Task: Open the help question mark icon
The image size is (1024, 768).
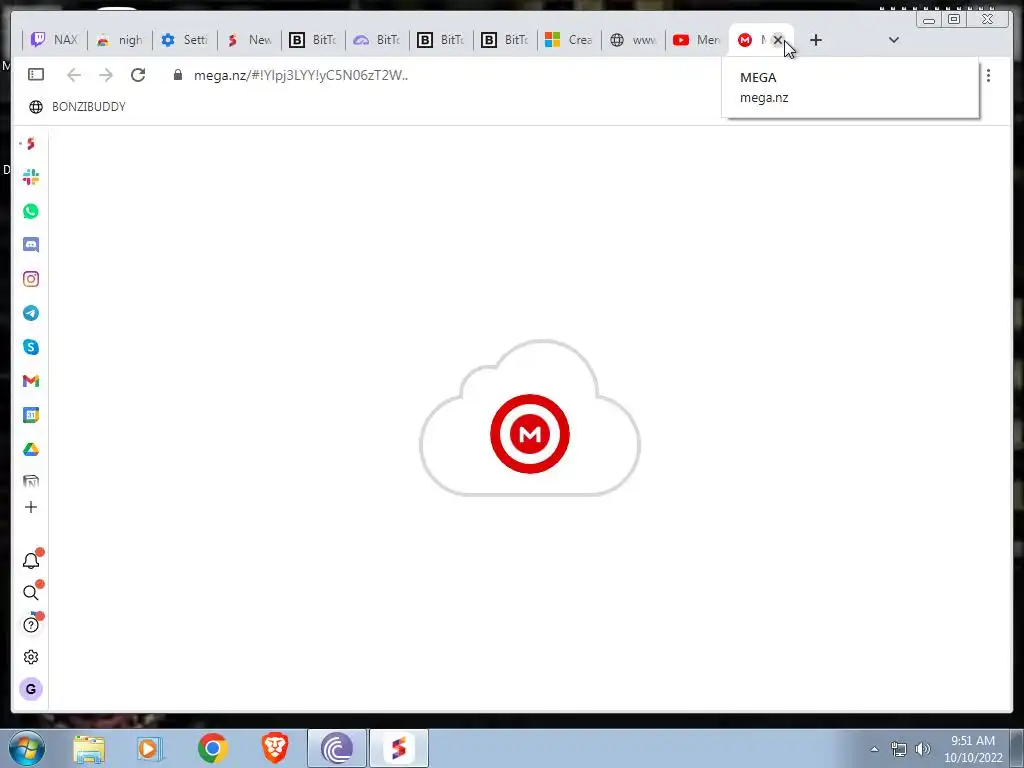Action: [x=31, y=625]
